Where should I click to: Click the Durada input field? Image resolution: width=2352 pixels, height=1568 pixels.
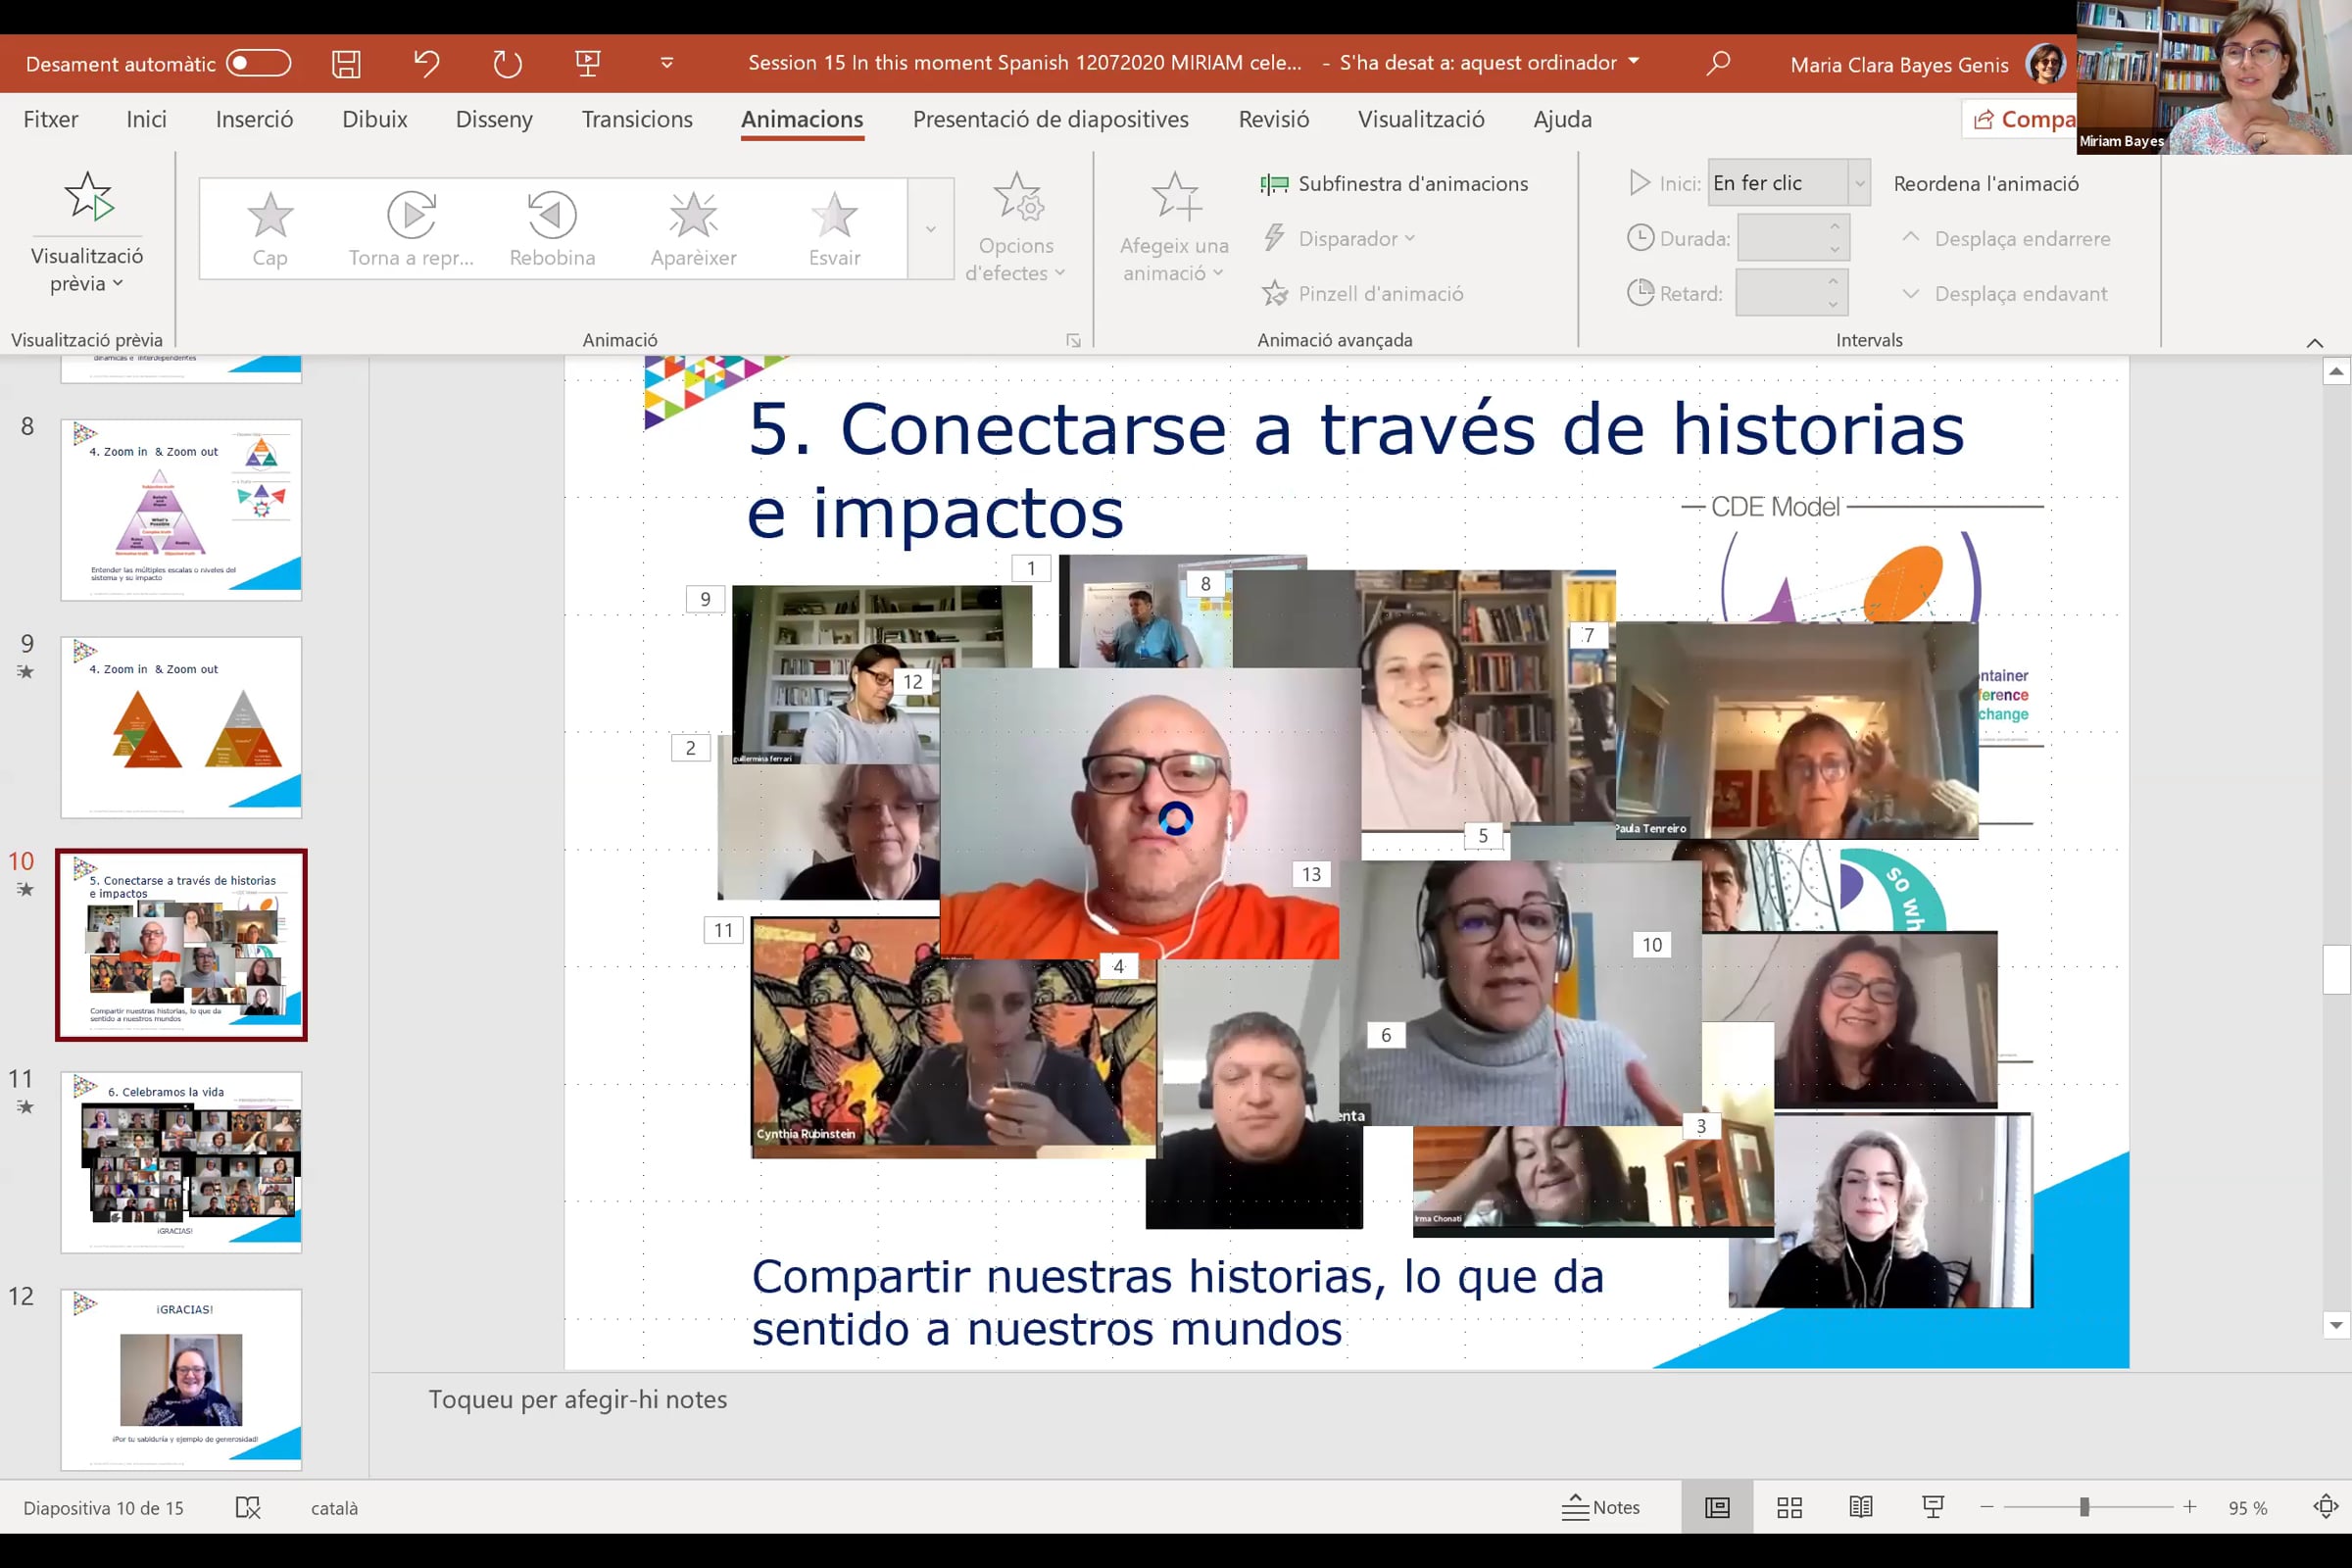tap(1780, 239)
